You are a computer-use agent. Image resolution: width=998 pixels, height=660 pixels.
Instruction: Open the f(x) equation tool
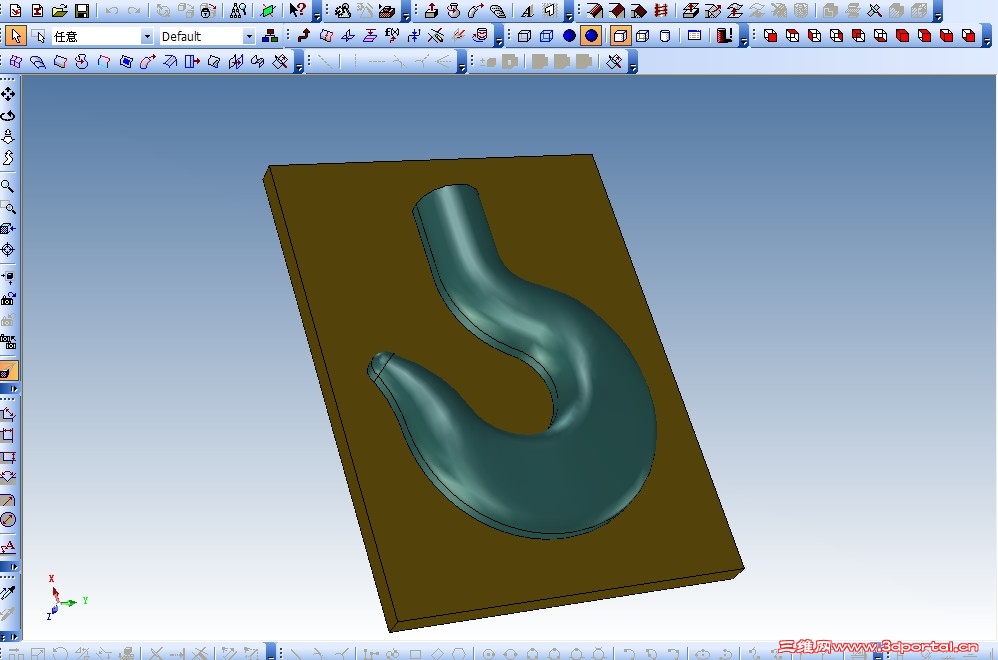coord(392,36)
